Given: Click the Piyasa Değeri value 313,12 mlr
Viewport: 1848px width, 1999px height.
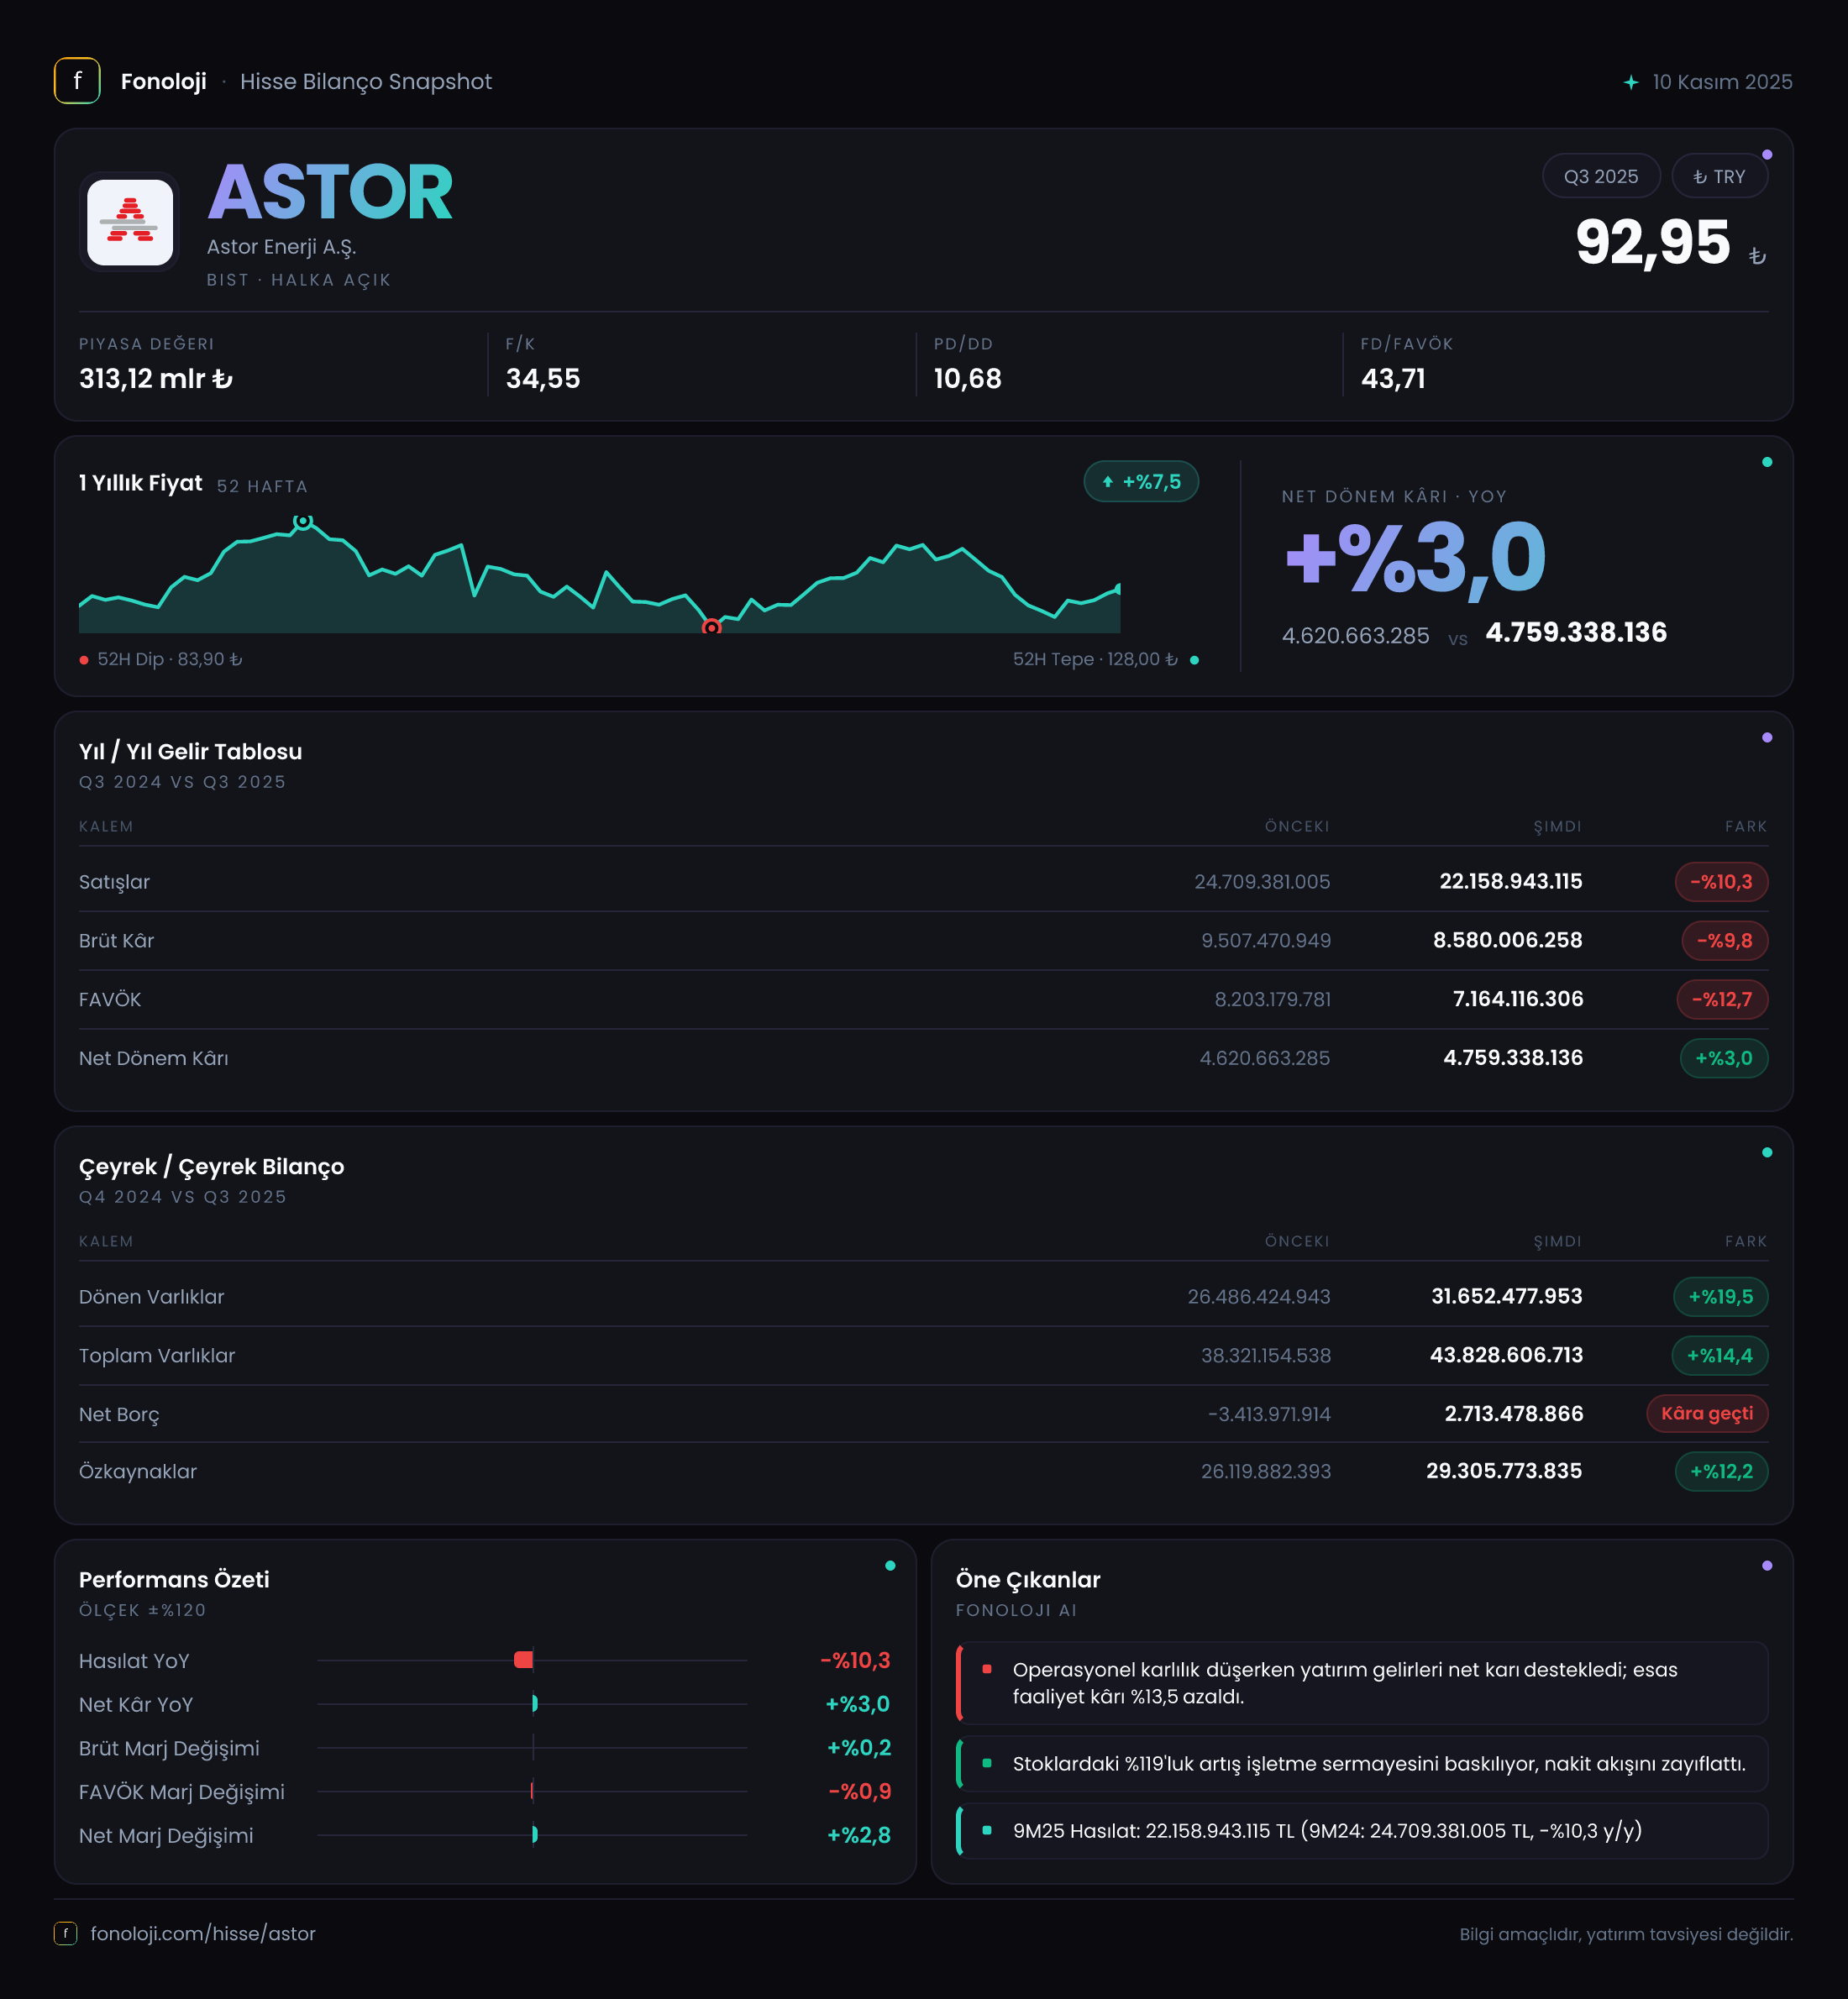Looking at the screenshot, I should 156,379.
